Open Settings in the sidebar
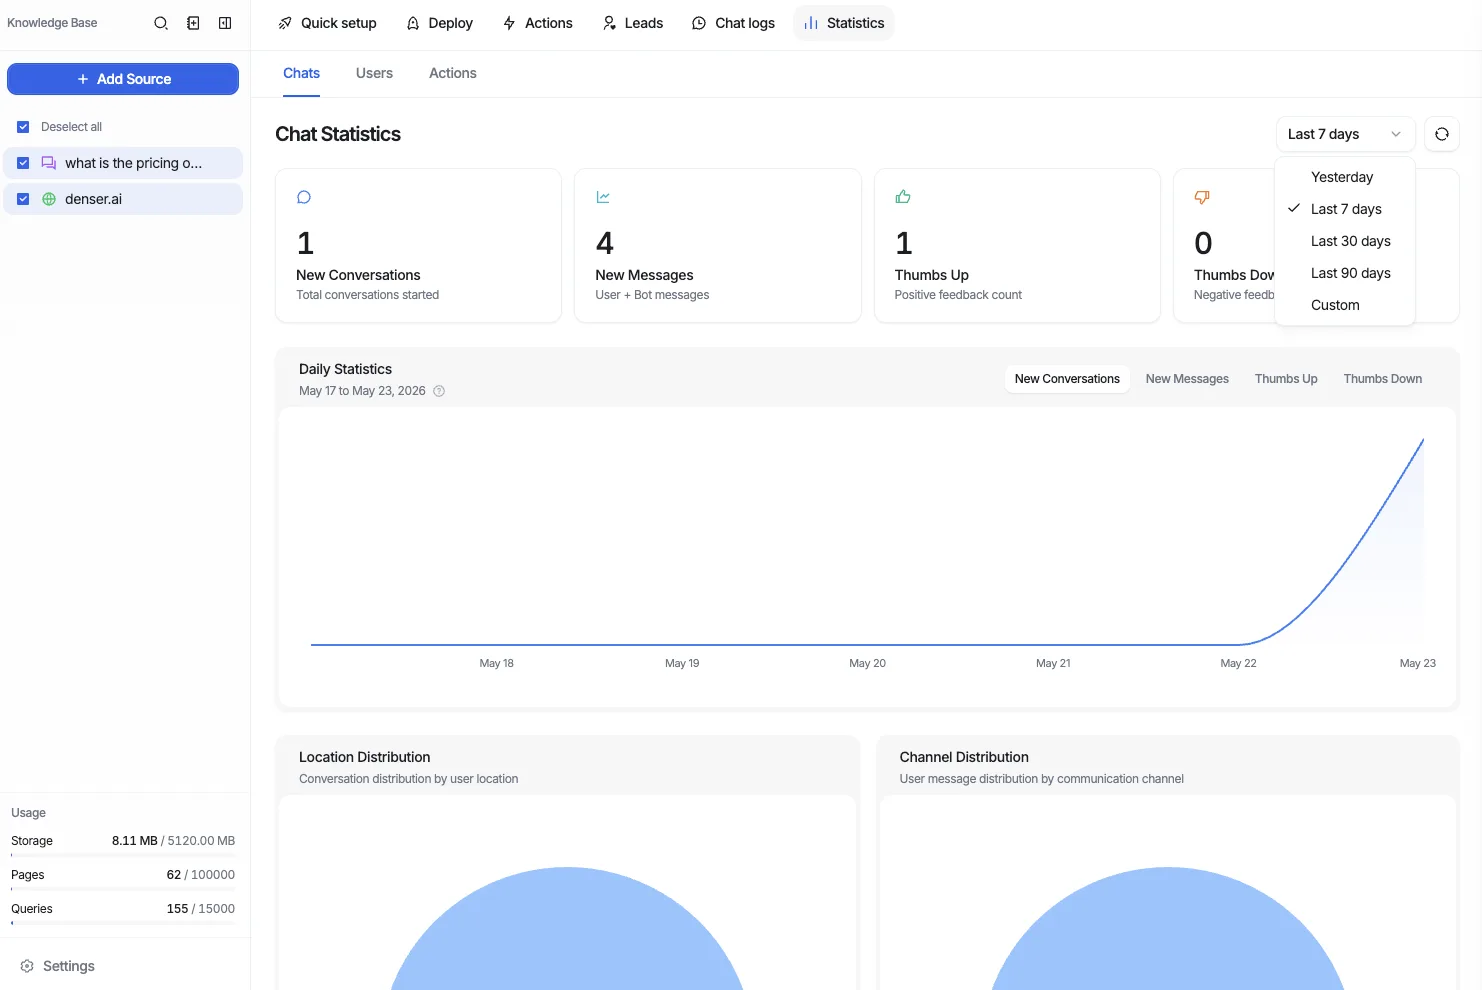1482x990 pixels. click(x=58, y=966)
